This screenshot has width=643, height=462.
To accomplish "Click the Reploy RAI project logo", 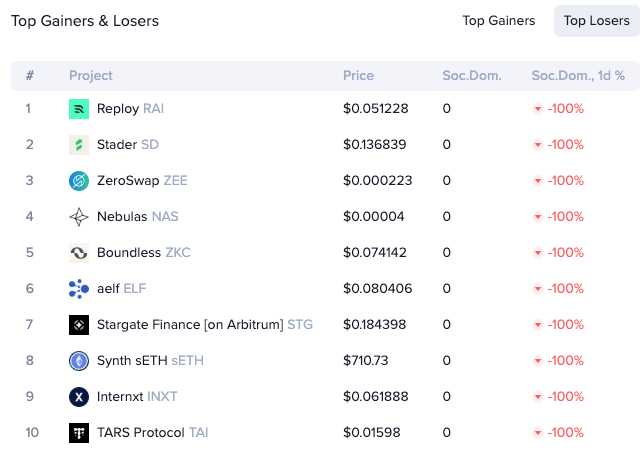I will coord(79,109).
